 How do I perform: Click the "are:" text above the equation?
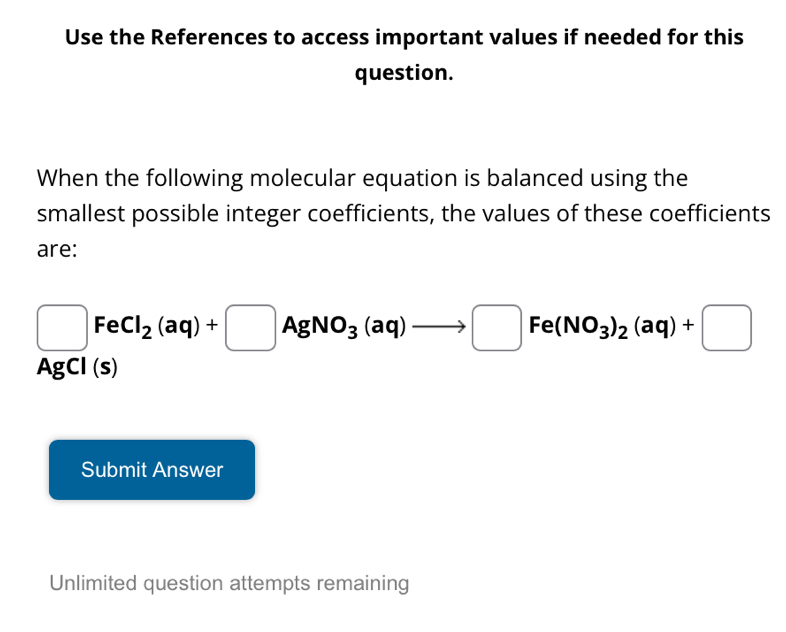click(57, 250)
